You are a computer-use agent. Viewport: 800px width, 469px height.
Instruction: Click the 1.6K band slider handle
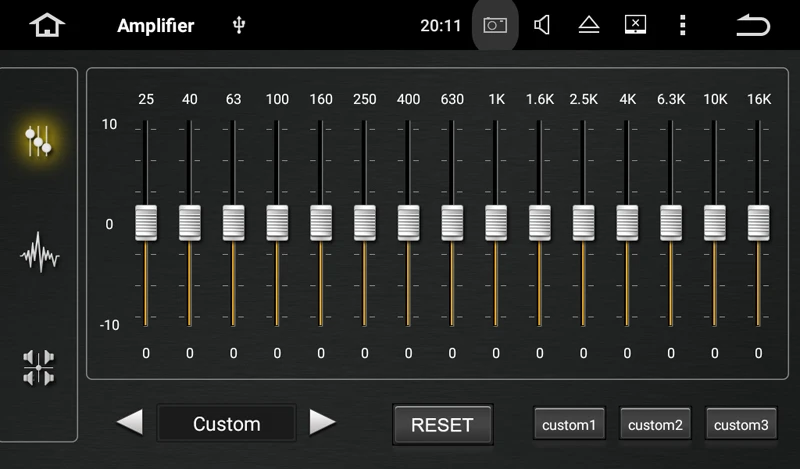pyautogui.click(x=540, y=223)
